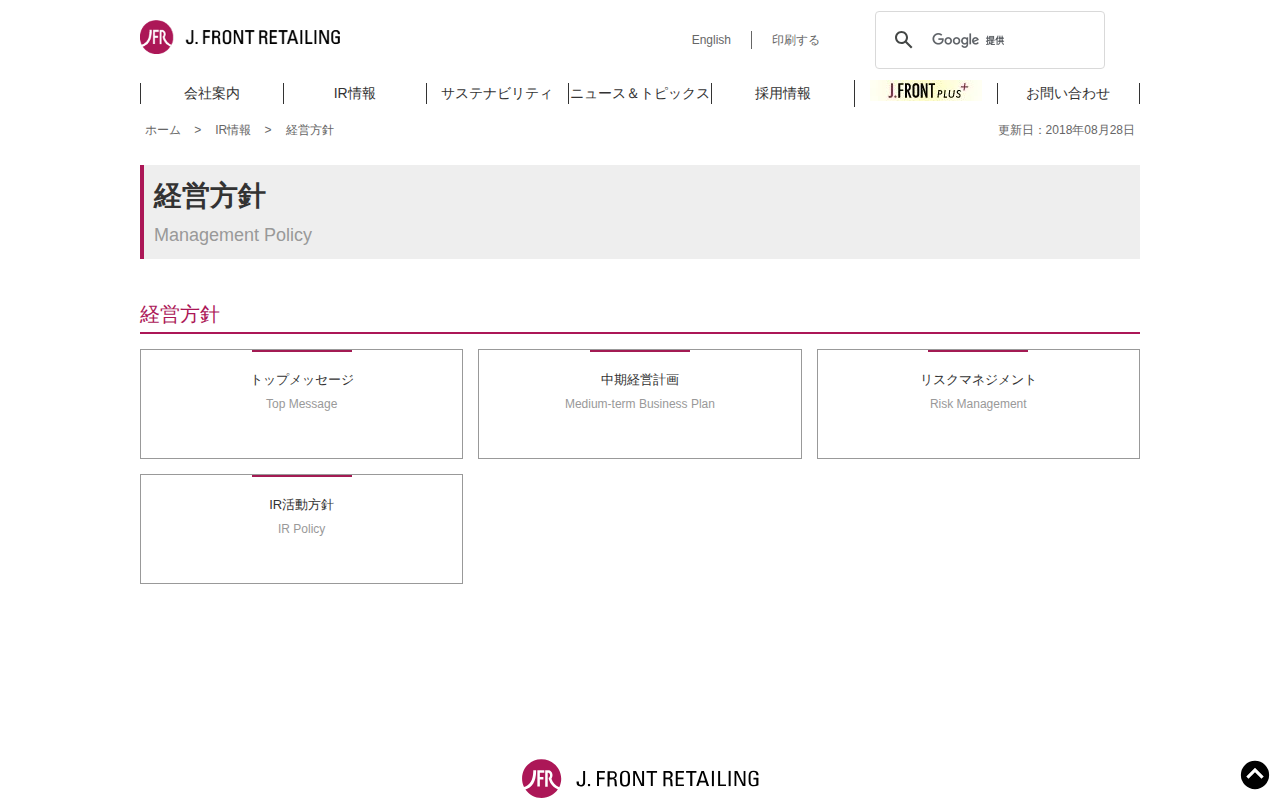Open the 会社案内 menu item

[212, 93]
